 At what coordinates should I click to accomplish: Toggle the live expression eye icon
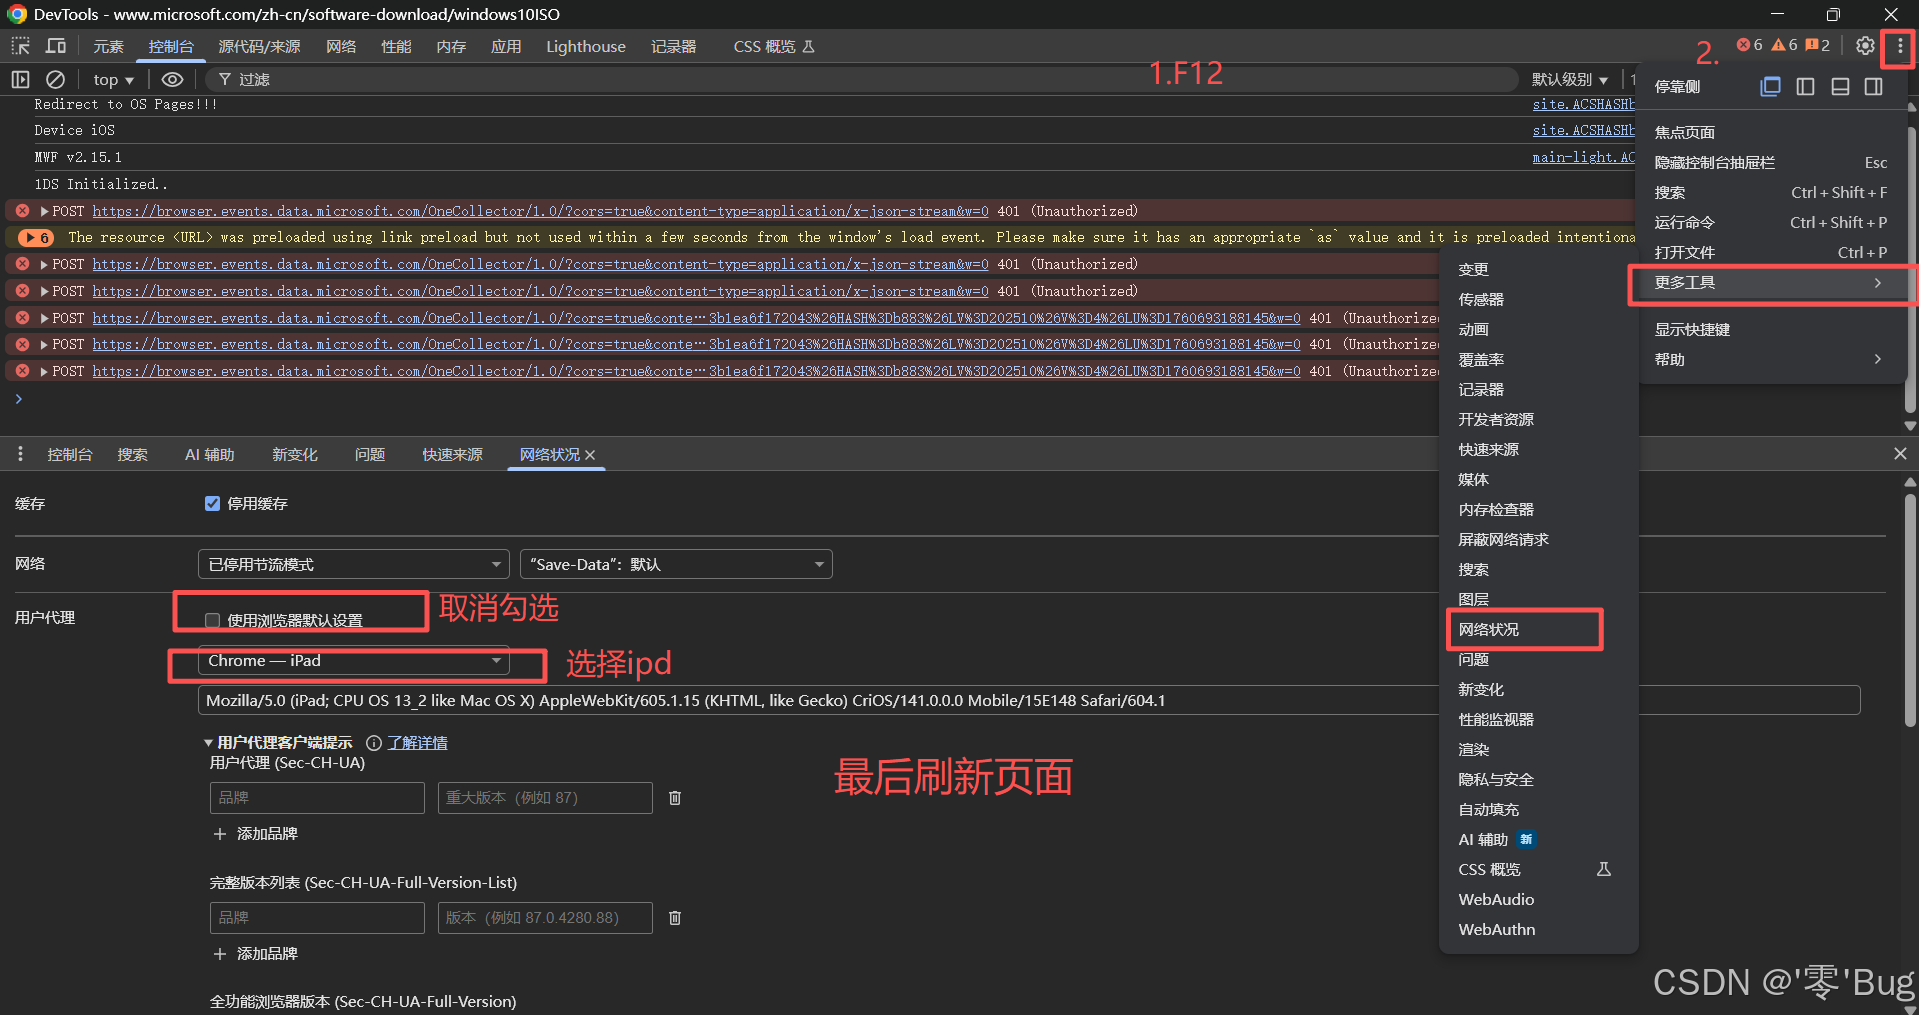(x=173, y=79)
